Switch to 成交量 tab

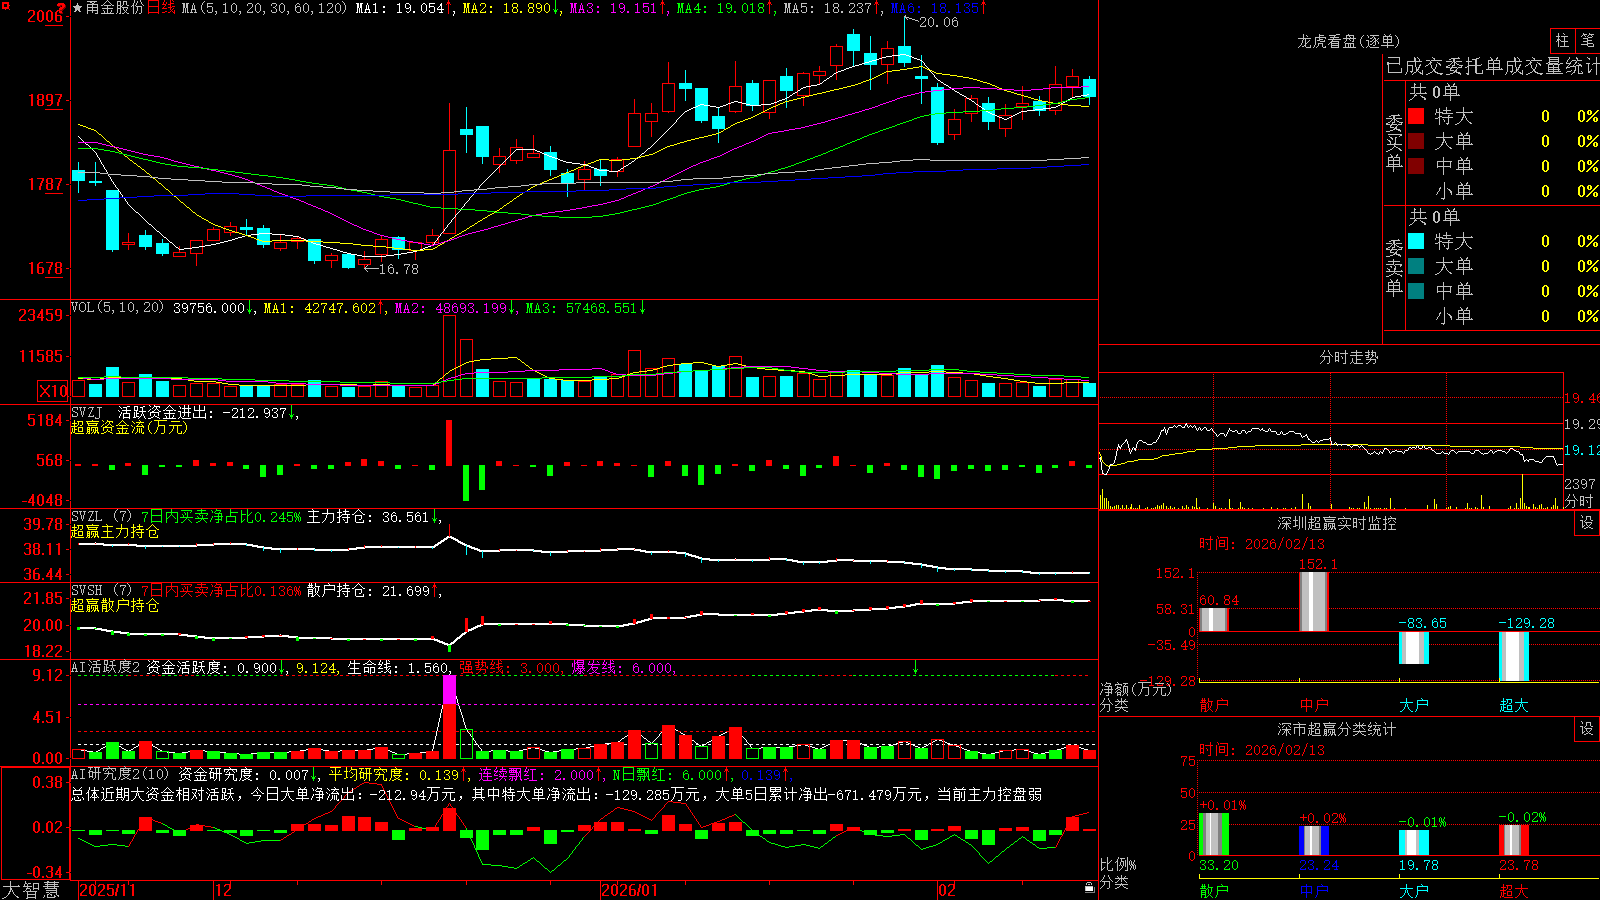pos(1536,66)
